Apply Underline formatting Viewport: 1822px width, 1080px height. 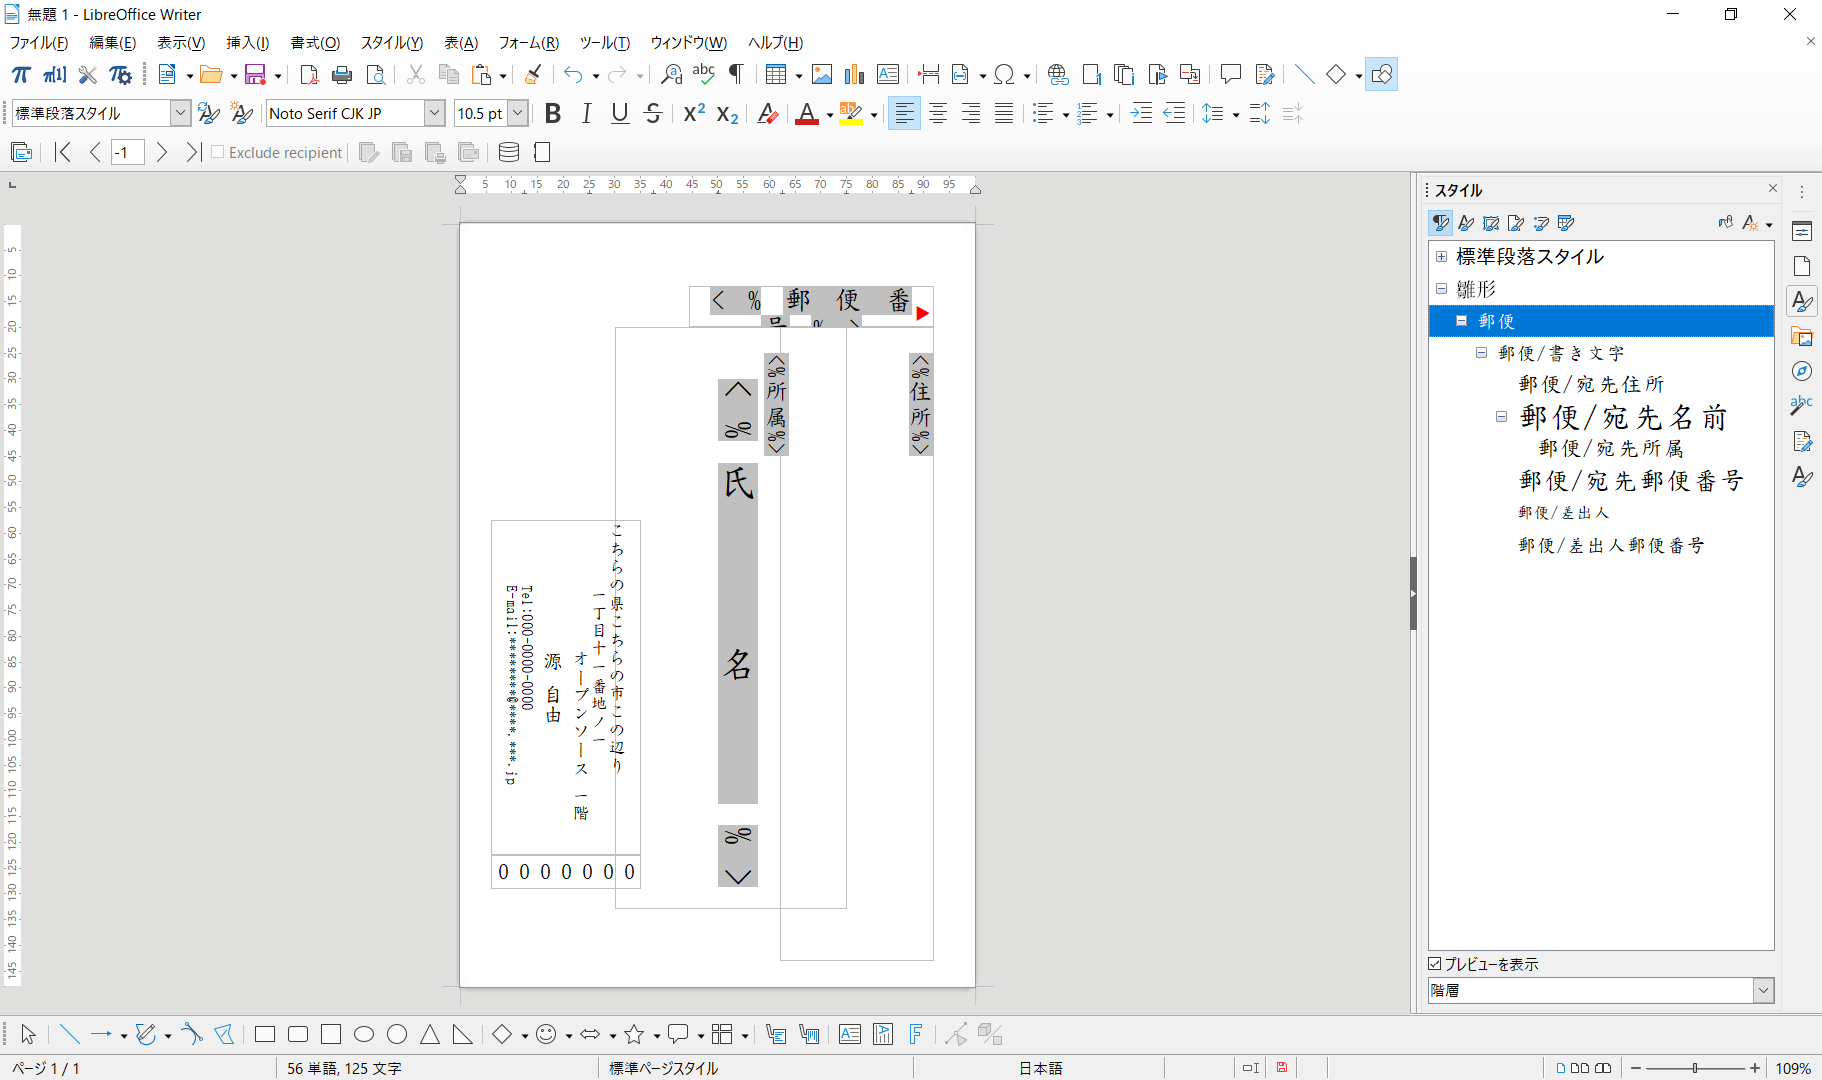(x=620, y=114)
